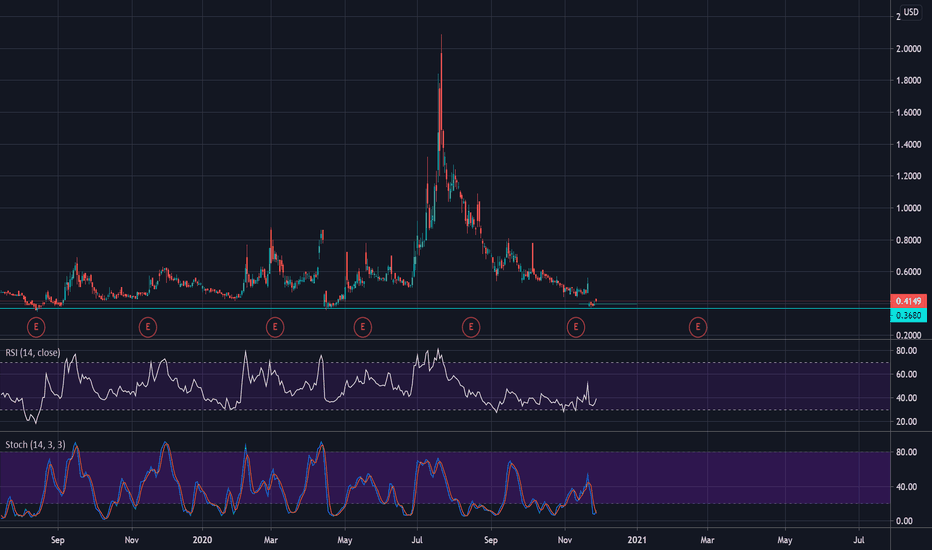Select the earnings E marker above Mar 2020
Screen dimensions: 932x550
tap(275, 327)
